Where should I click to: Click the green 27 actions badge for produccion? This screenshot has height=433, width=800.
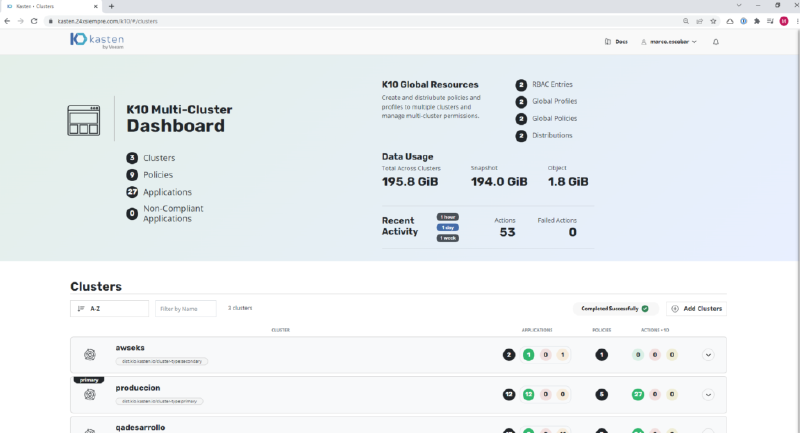638,394
